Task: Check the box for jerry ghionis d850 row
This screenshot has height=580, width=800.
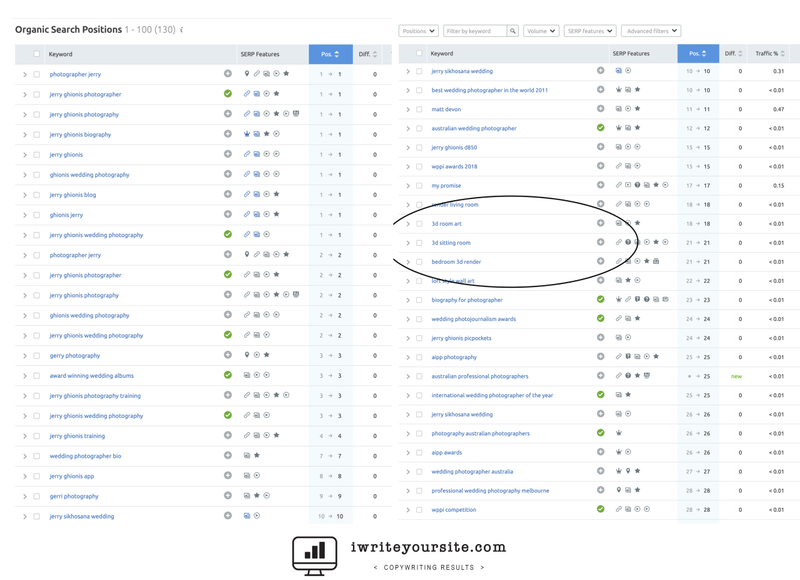Action: [419, 147]
